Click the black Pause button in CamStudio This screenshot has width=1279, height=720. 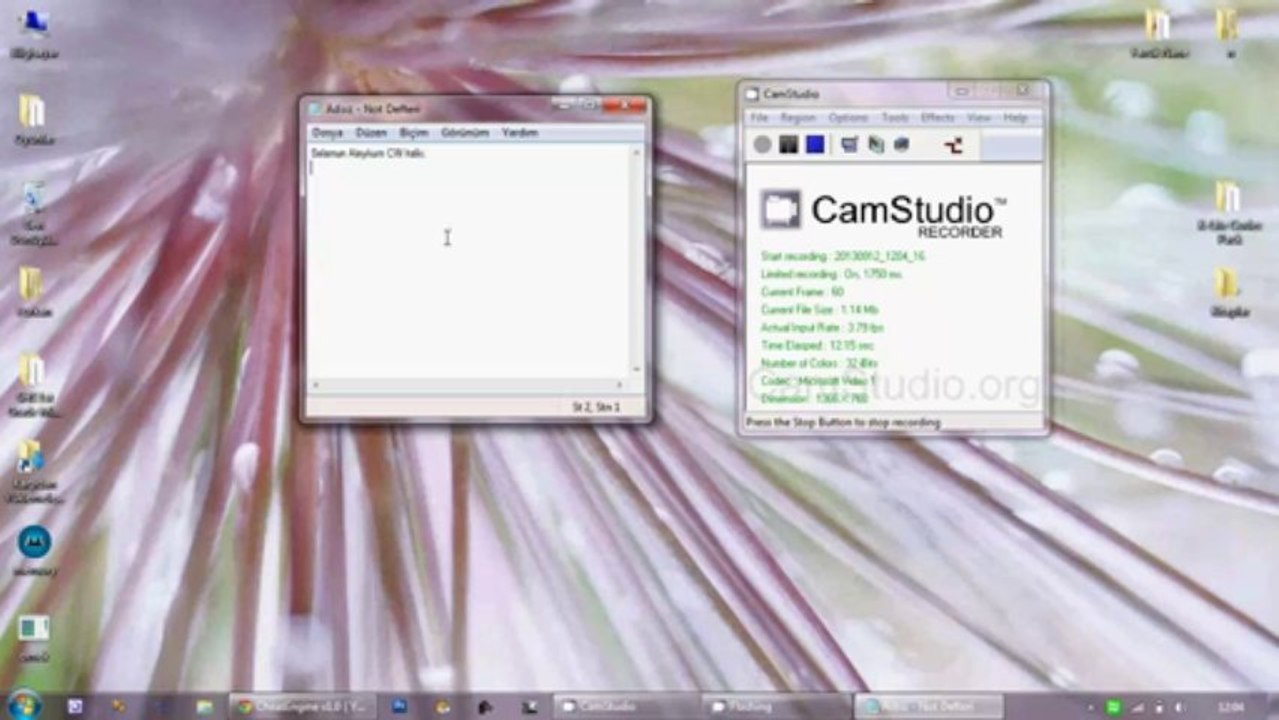(x=788, y=145)
